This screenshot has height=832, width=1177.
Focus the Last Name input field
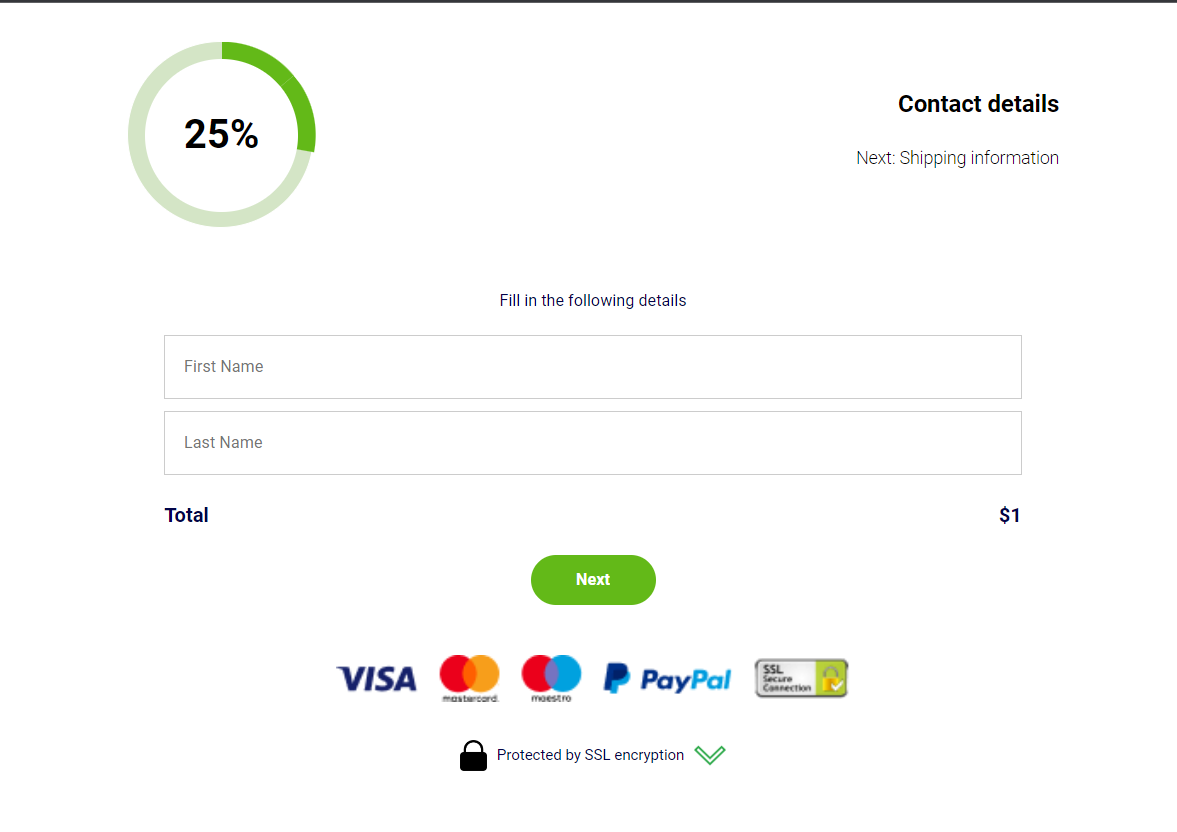click(592, 443)
